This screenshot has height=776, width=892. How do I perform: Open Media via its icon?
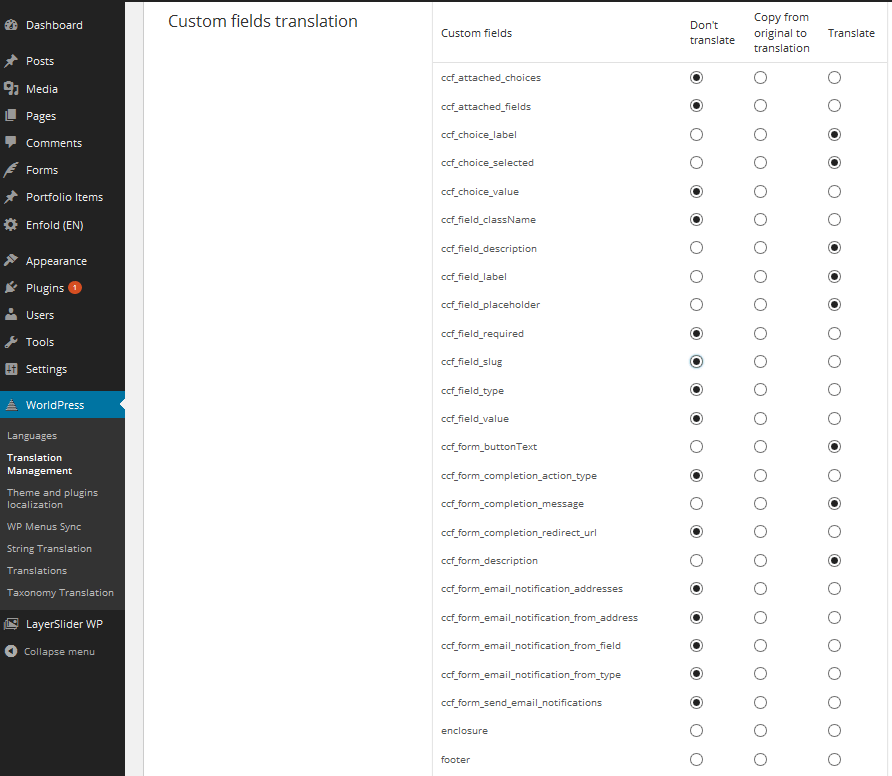click(x=11, y=89)
